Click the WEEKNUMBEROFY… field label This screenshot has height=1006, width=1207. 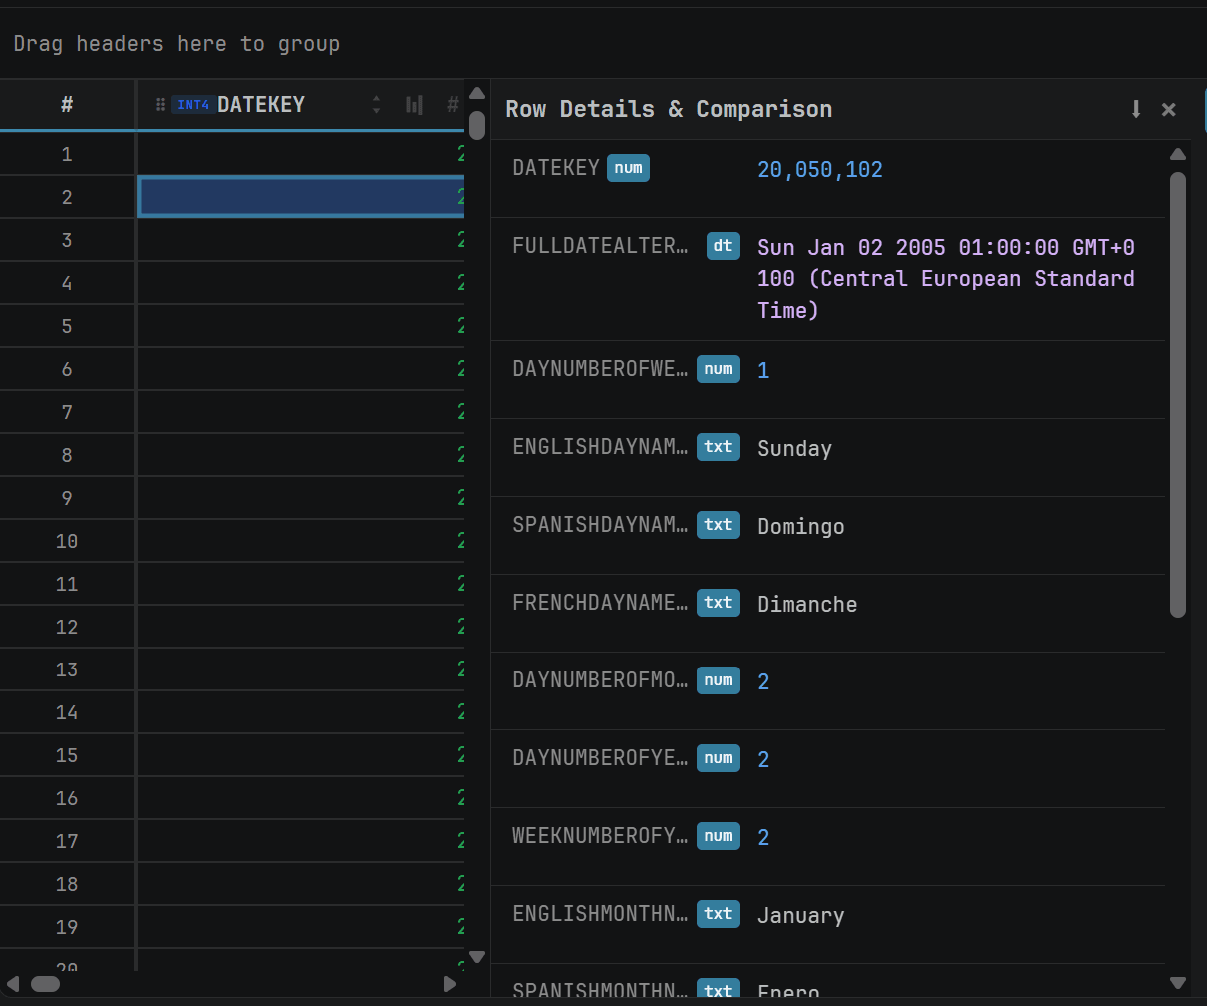(x=600, y=836)
